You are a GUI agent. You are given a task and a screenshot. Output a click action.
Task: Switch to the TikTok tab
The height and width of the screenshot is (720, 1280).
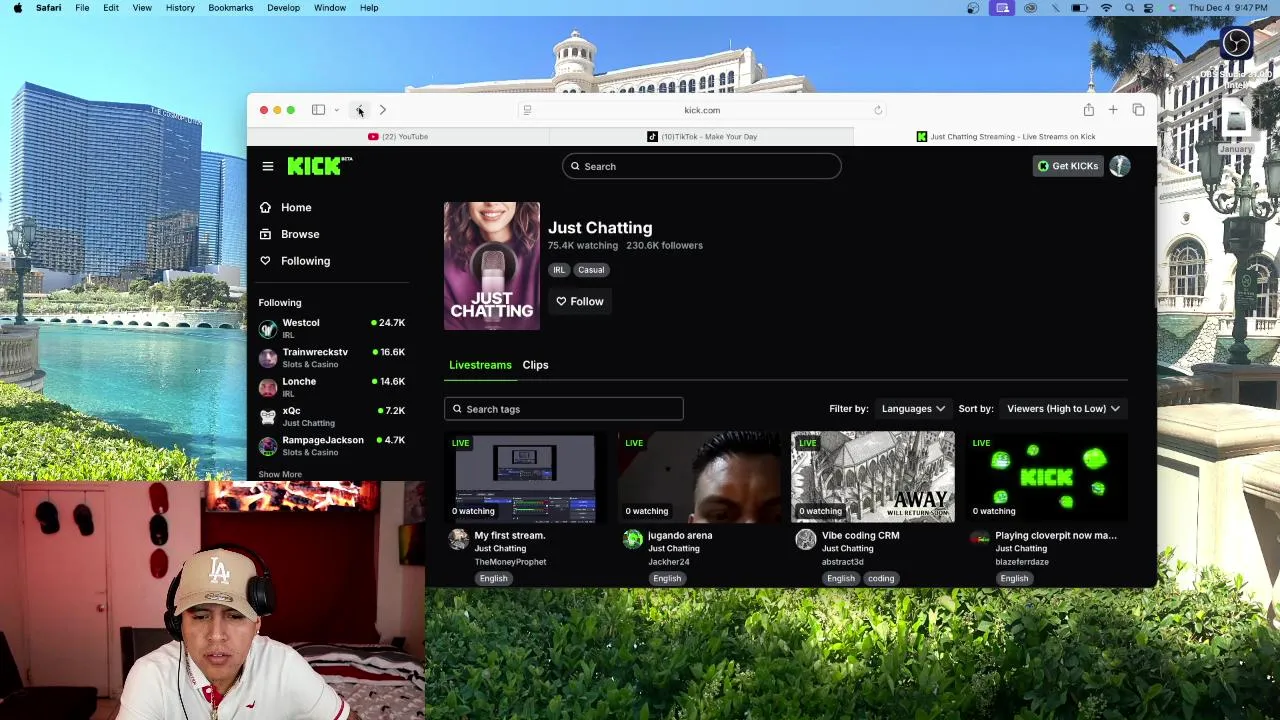[701, 136]
